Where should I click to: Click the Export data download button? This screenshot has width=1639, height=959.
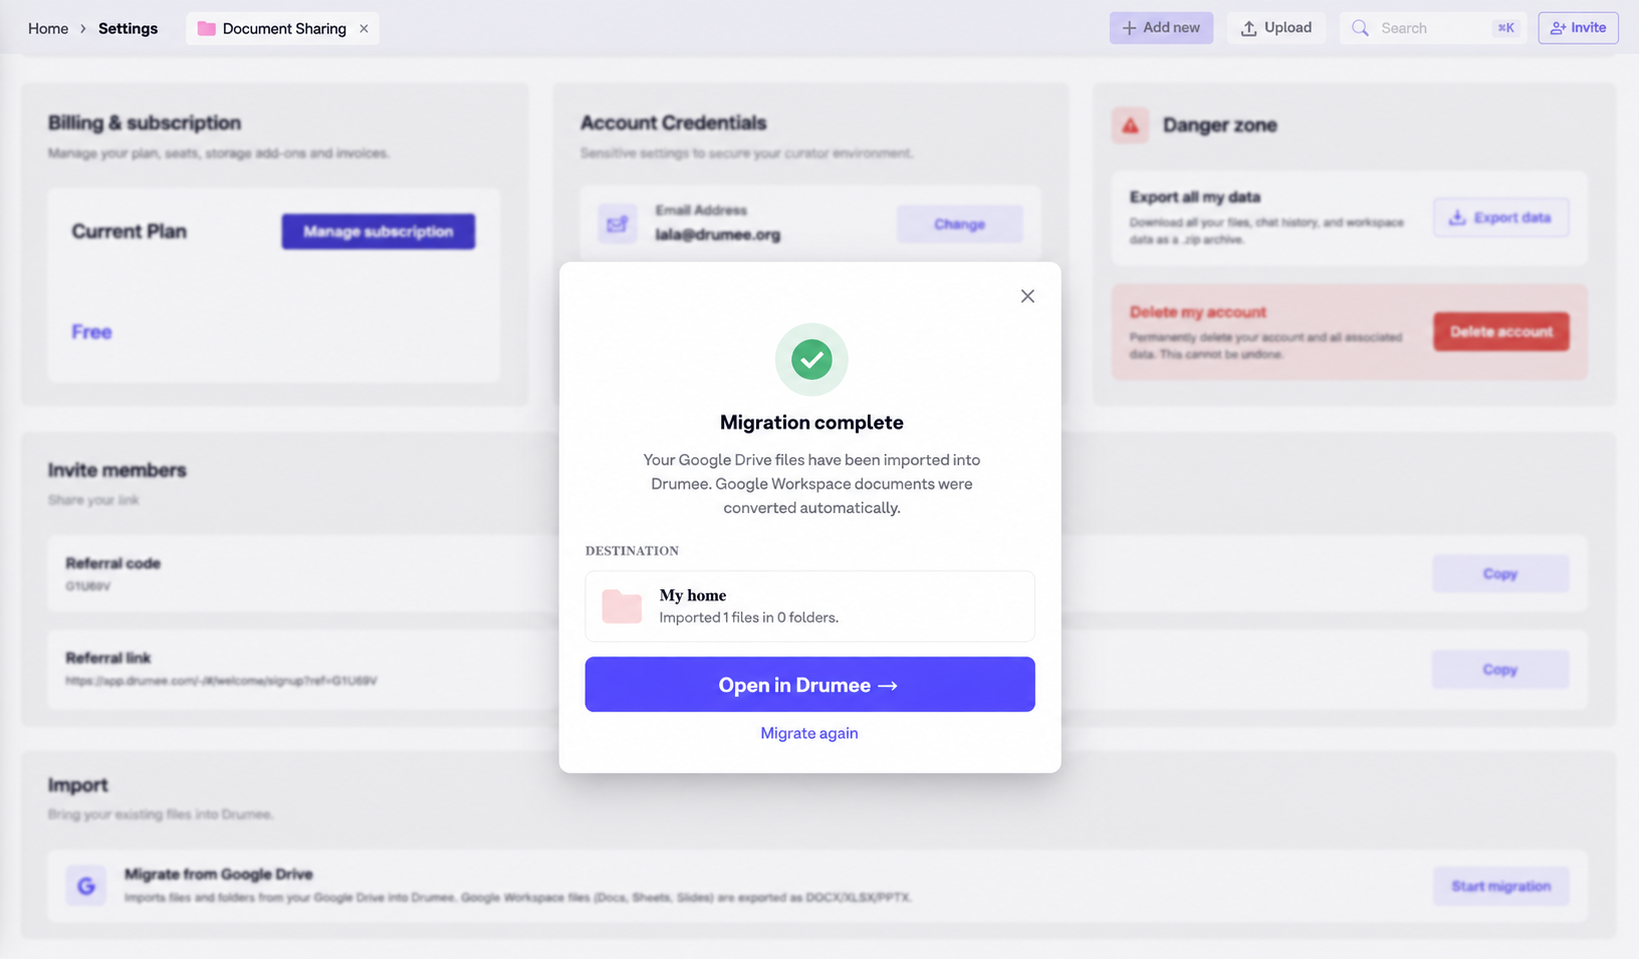(1501, 217)
